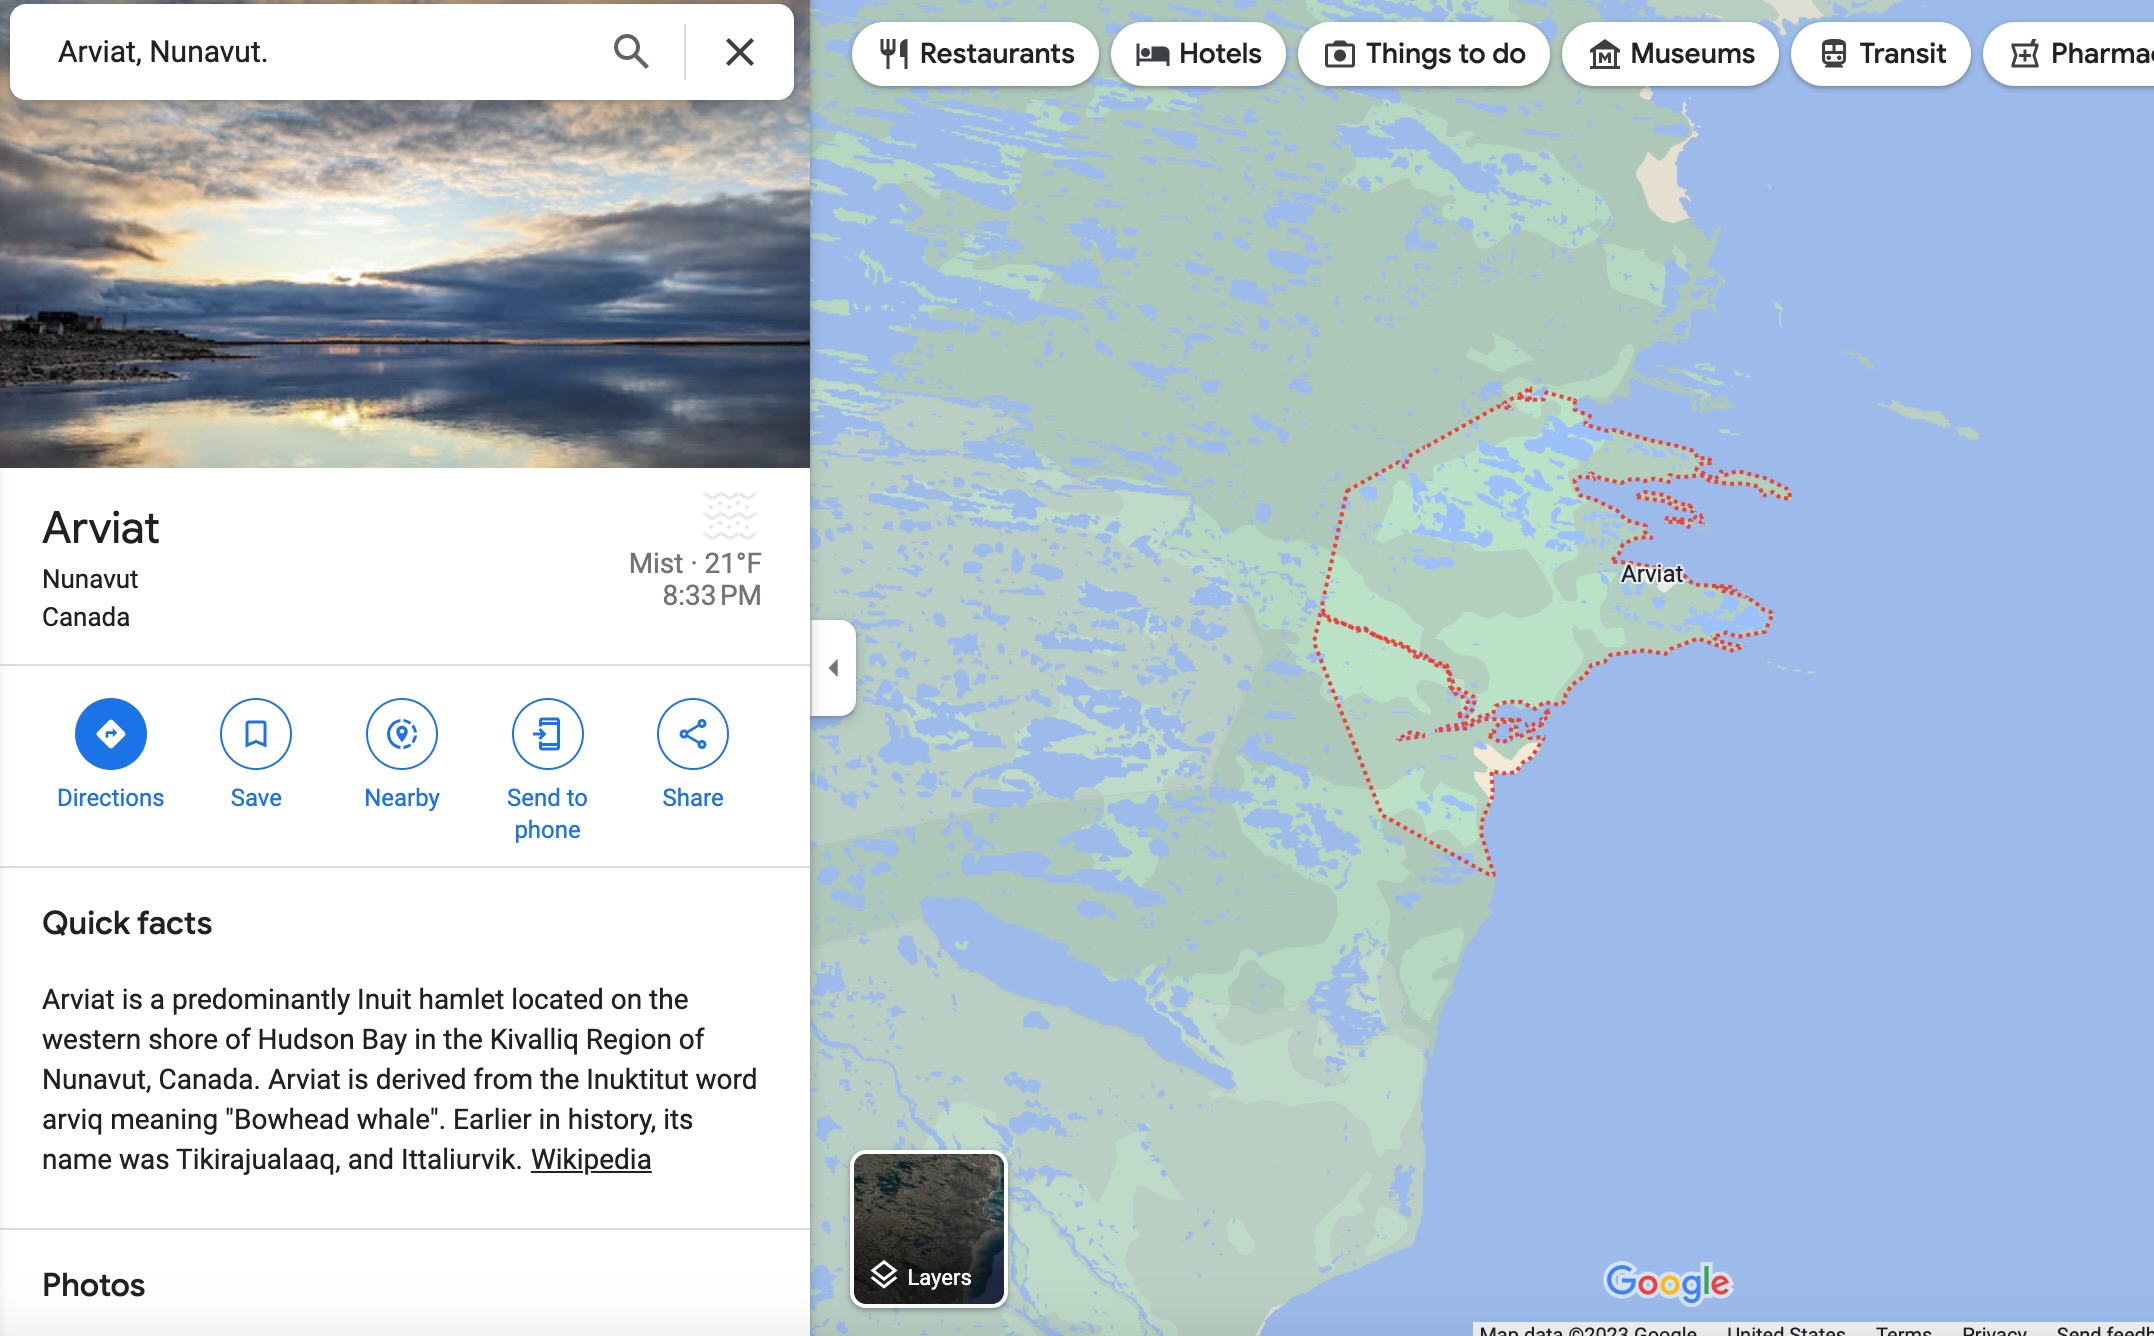Select the Restaurants category chip
This screenshot has width=2154, height=1336.
(x=975, y=54)
